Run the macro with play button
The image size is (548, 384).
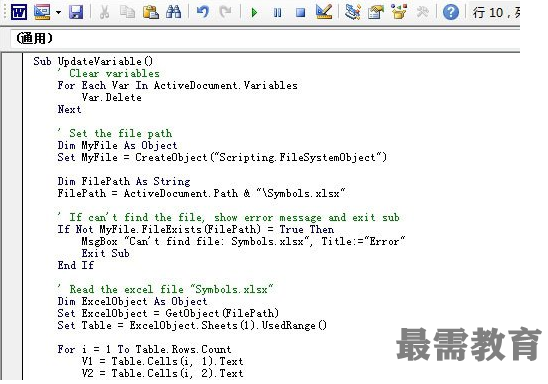[x=254, y=13]
